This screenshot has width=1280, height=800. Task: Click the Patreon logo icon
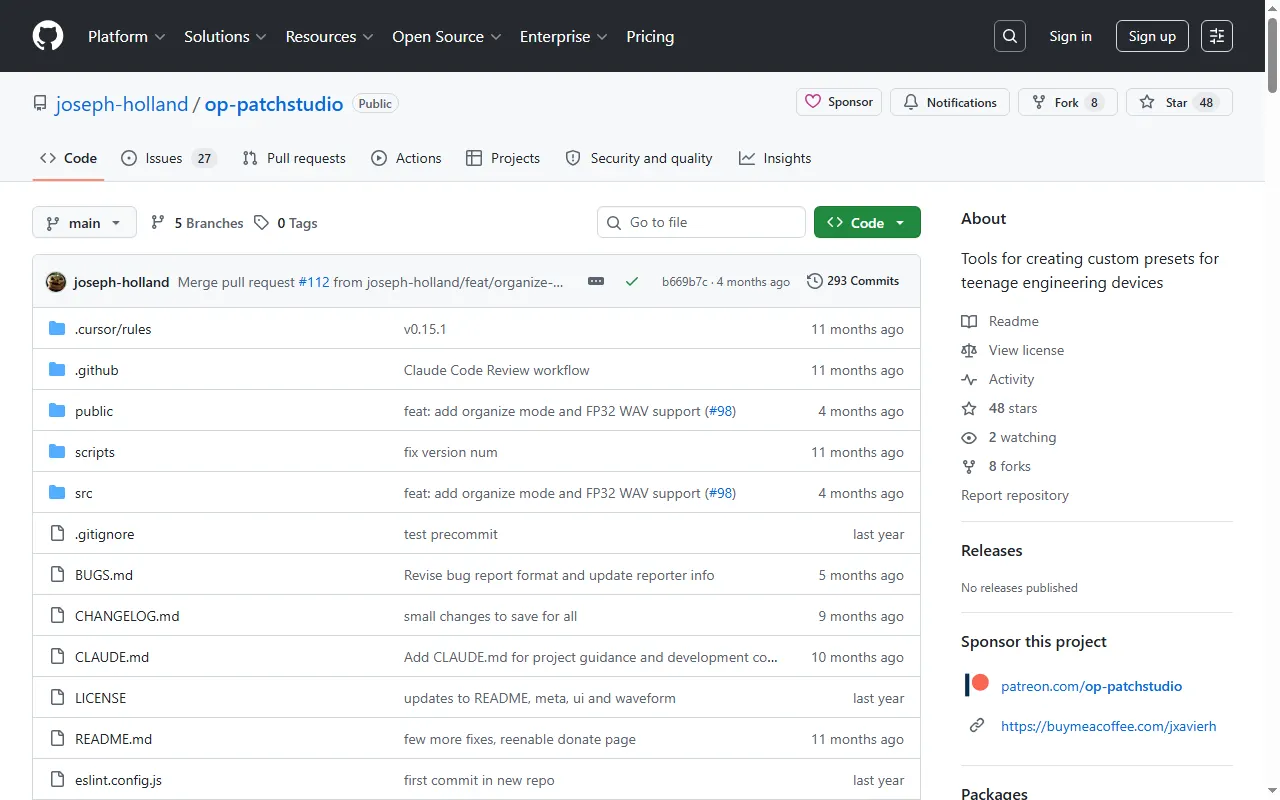pyautogui.click(x=977, y=685)
